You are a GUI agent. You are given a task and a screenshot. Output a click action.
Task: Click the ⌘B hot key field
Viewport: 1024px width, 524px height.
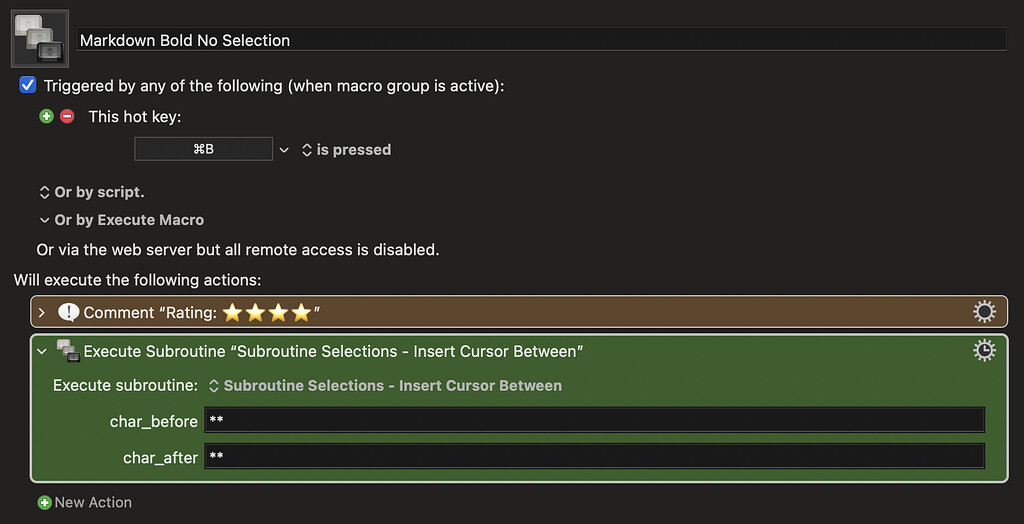203,149
